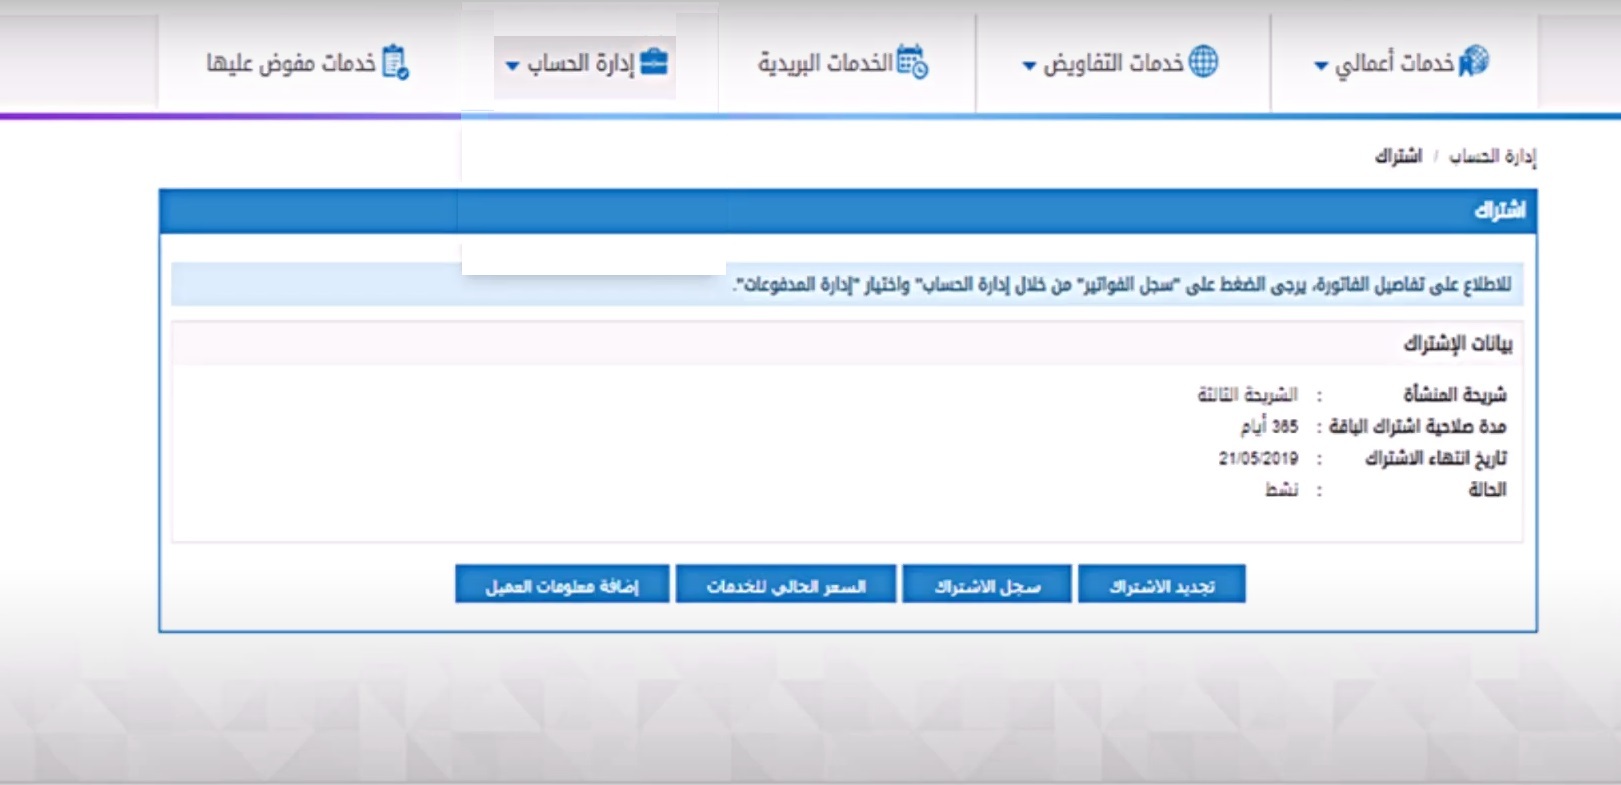Click the invoice details notice text
The height and width of the screenshot is (785, 1621).
pyautogui.click(x=1122, y=285)
